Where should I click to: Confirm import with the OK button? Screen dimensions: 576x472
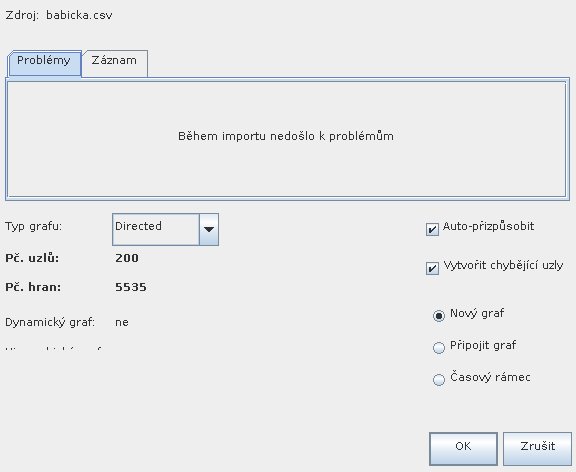point(463,448)
